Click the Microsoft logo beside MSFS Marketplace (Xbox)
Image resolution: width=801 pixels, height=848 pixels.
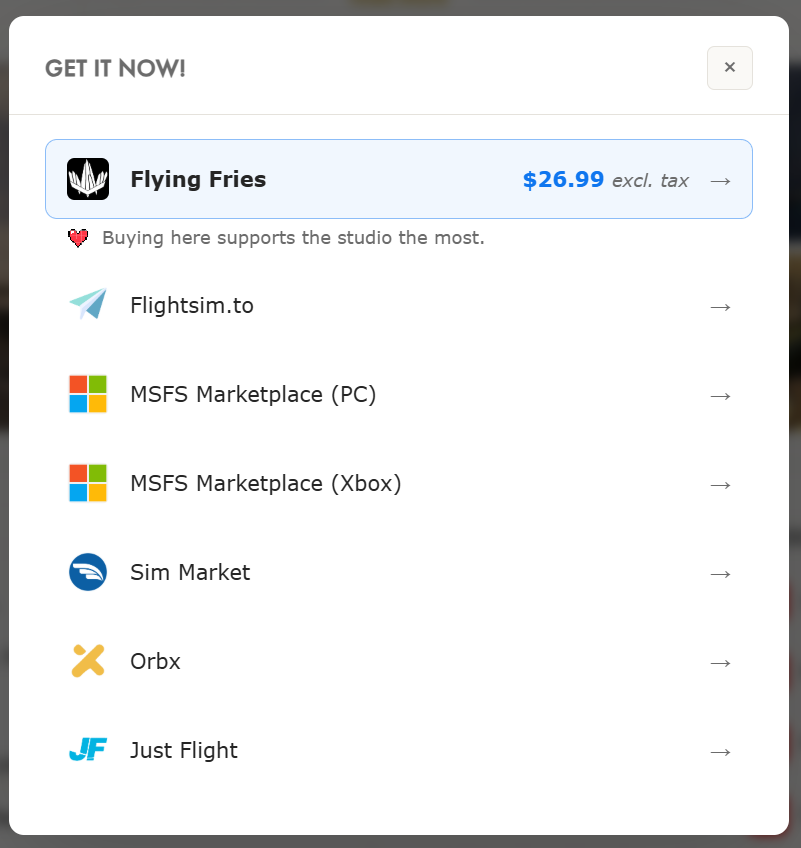pyautogui.click(x=88, y=483)
